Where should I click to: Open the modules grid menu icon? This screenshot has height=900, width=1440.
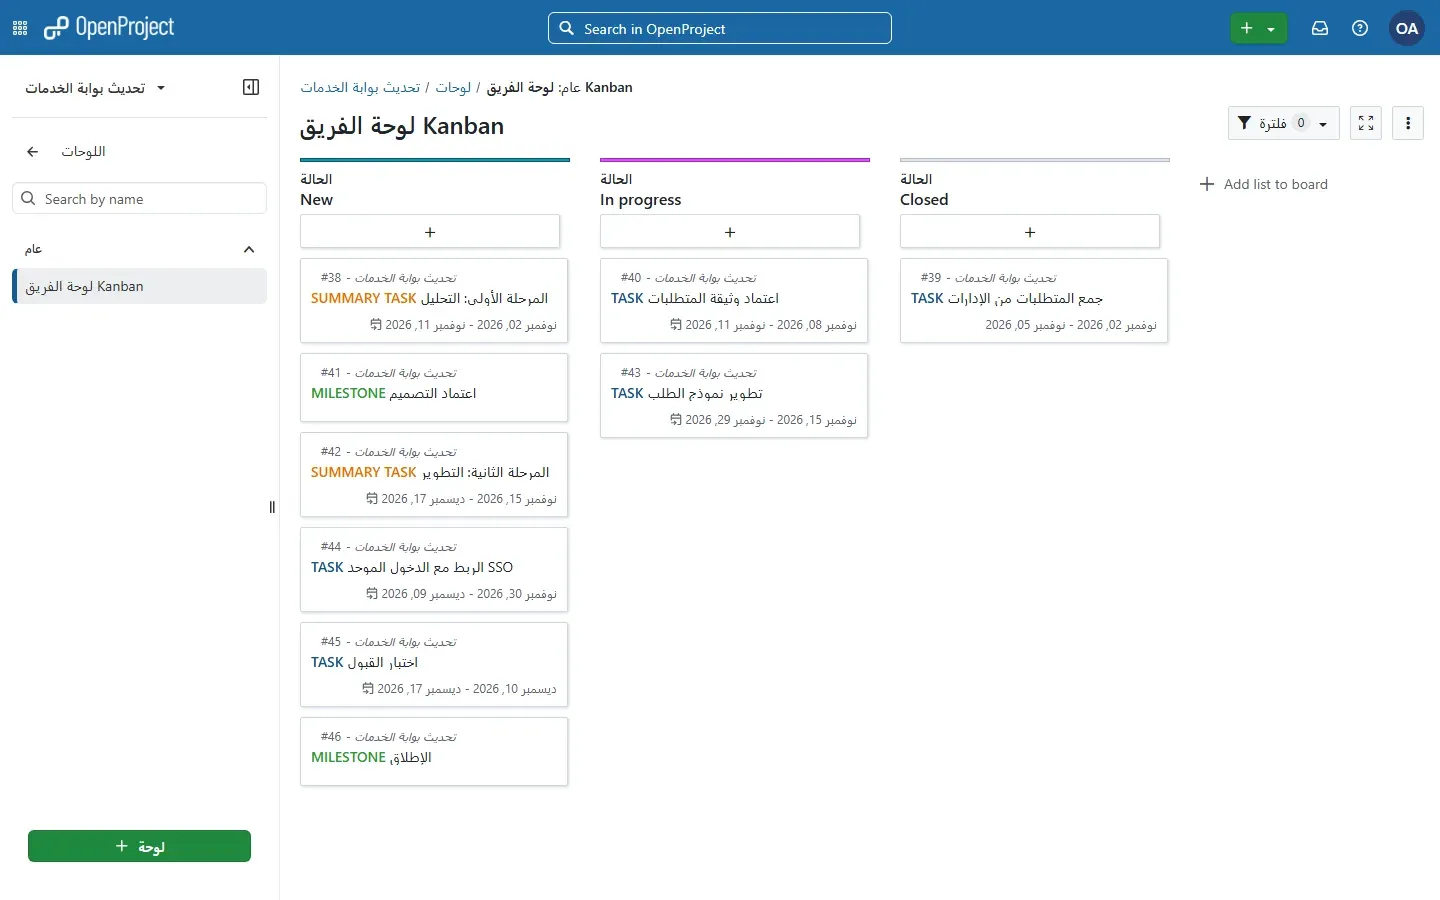(20, 29)
